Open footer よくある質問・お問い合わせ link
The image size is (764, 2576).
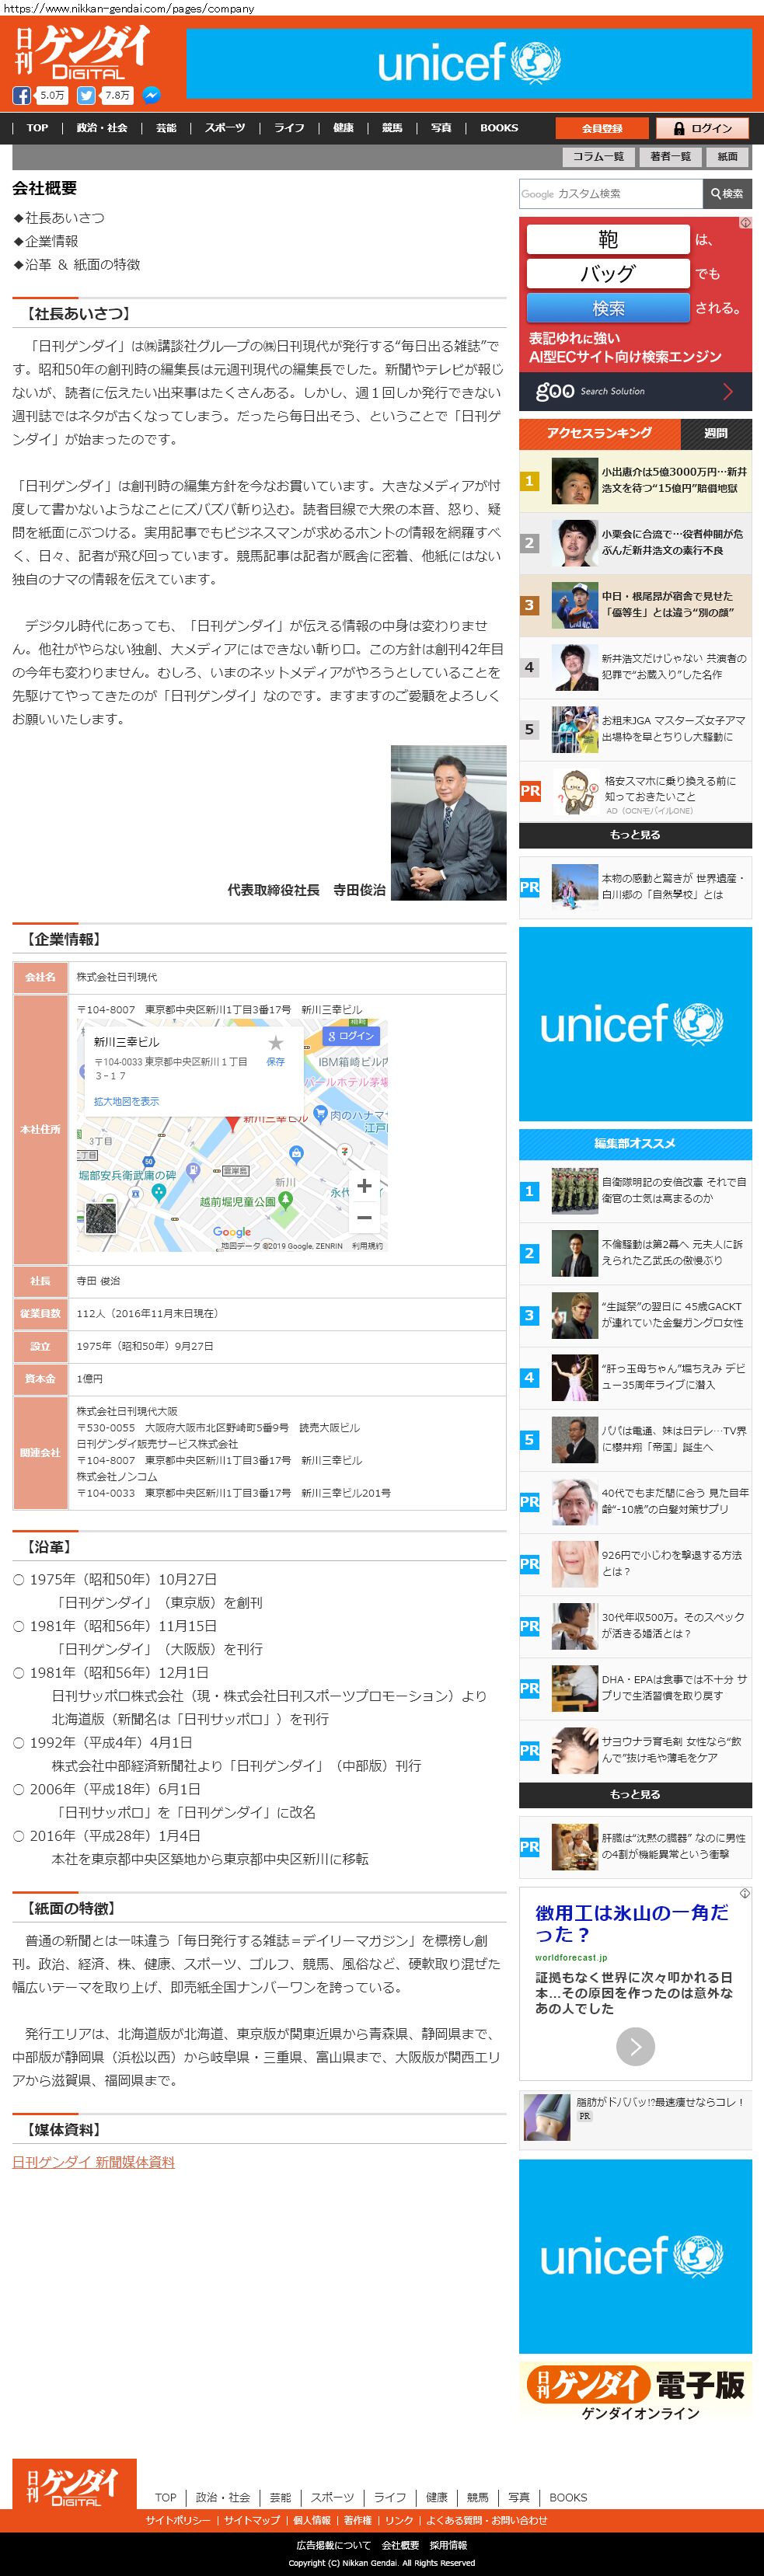pos(487,2521)
